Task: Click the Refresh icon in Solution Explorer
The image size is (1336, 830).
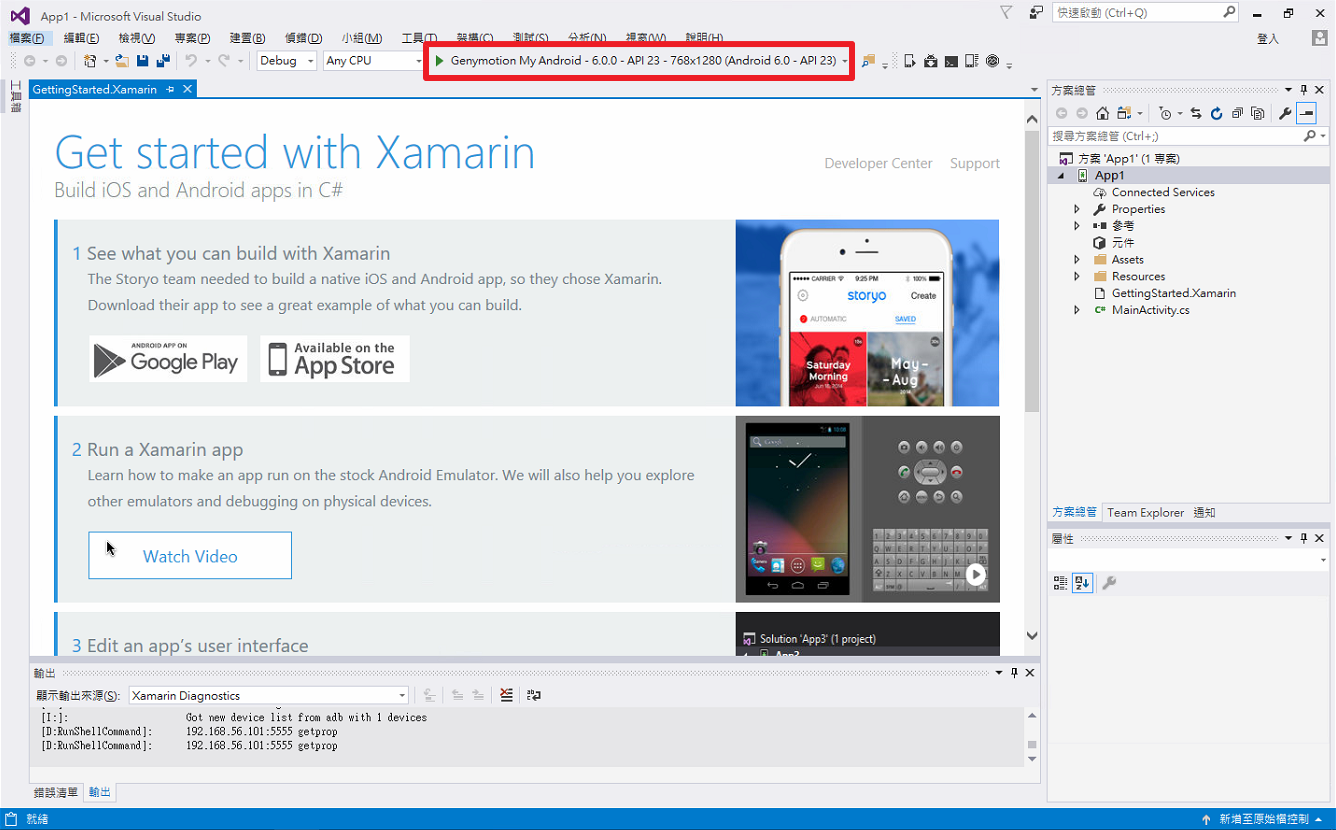Action: (1216, 113)
